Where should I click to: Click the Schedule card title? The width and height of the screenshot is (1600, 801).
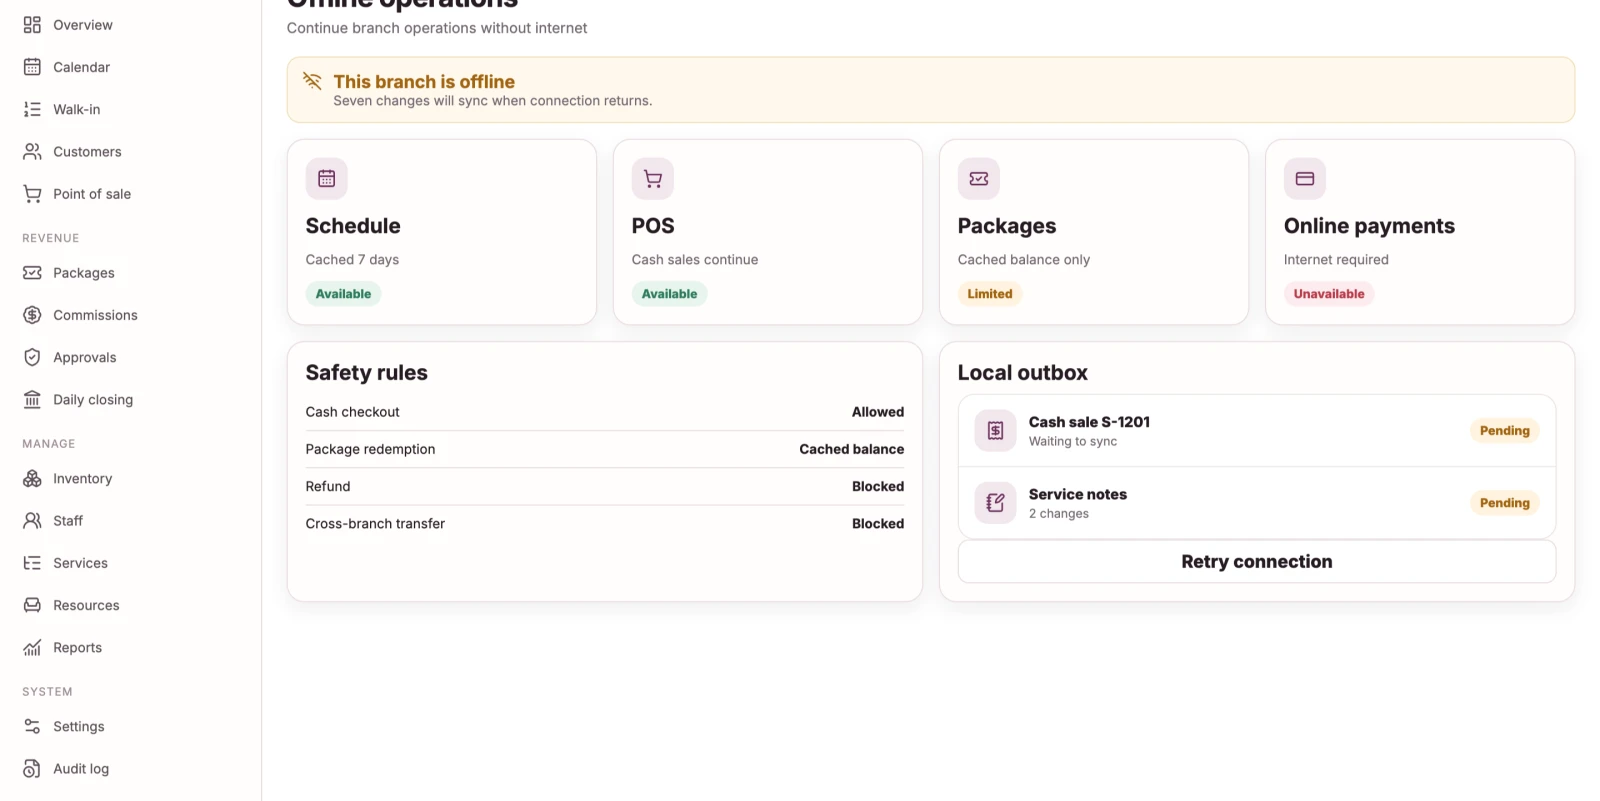click(x=353, y=226)
